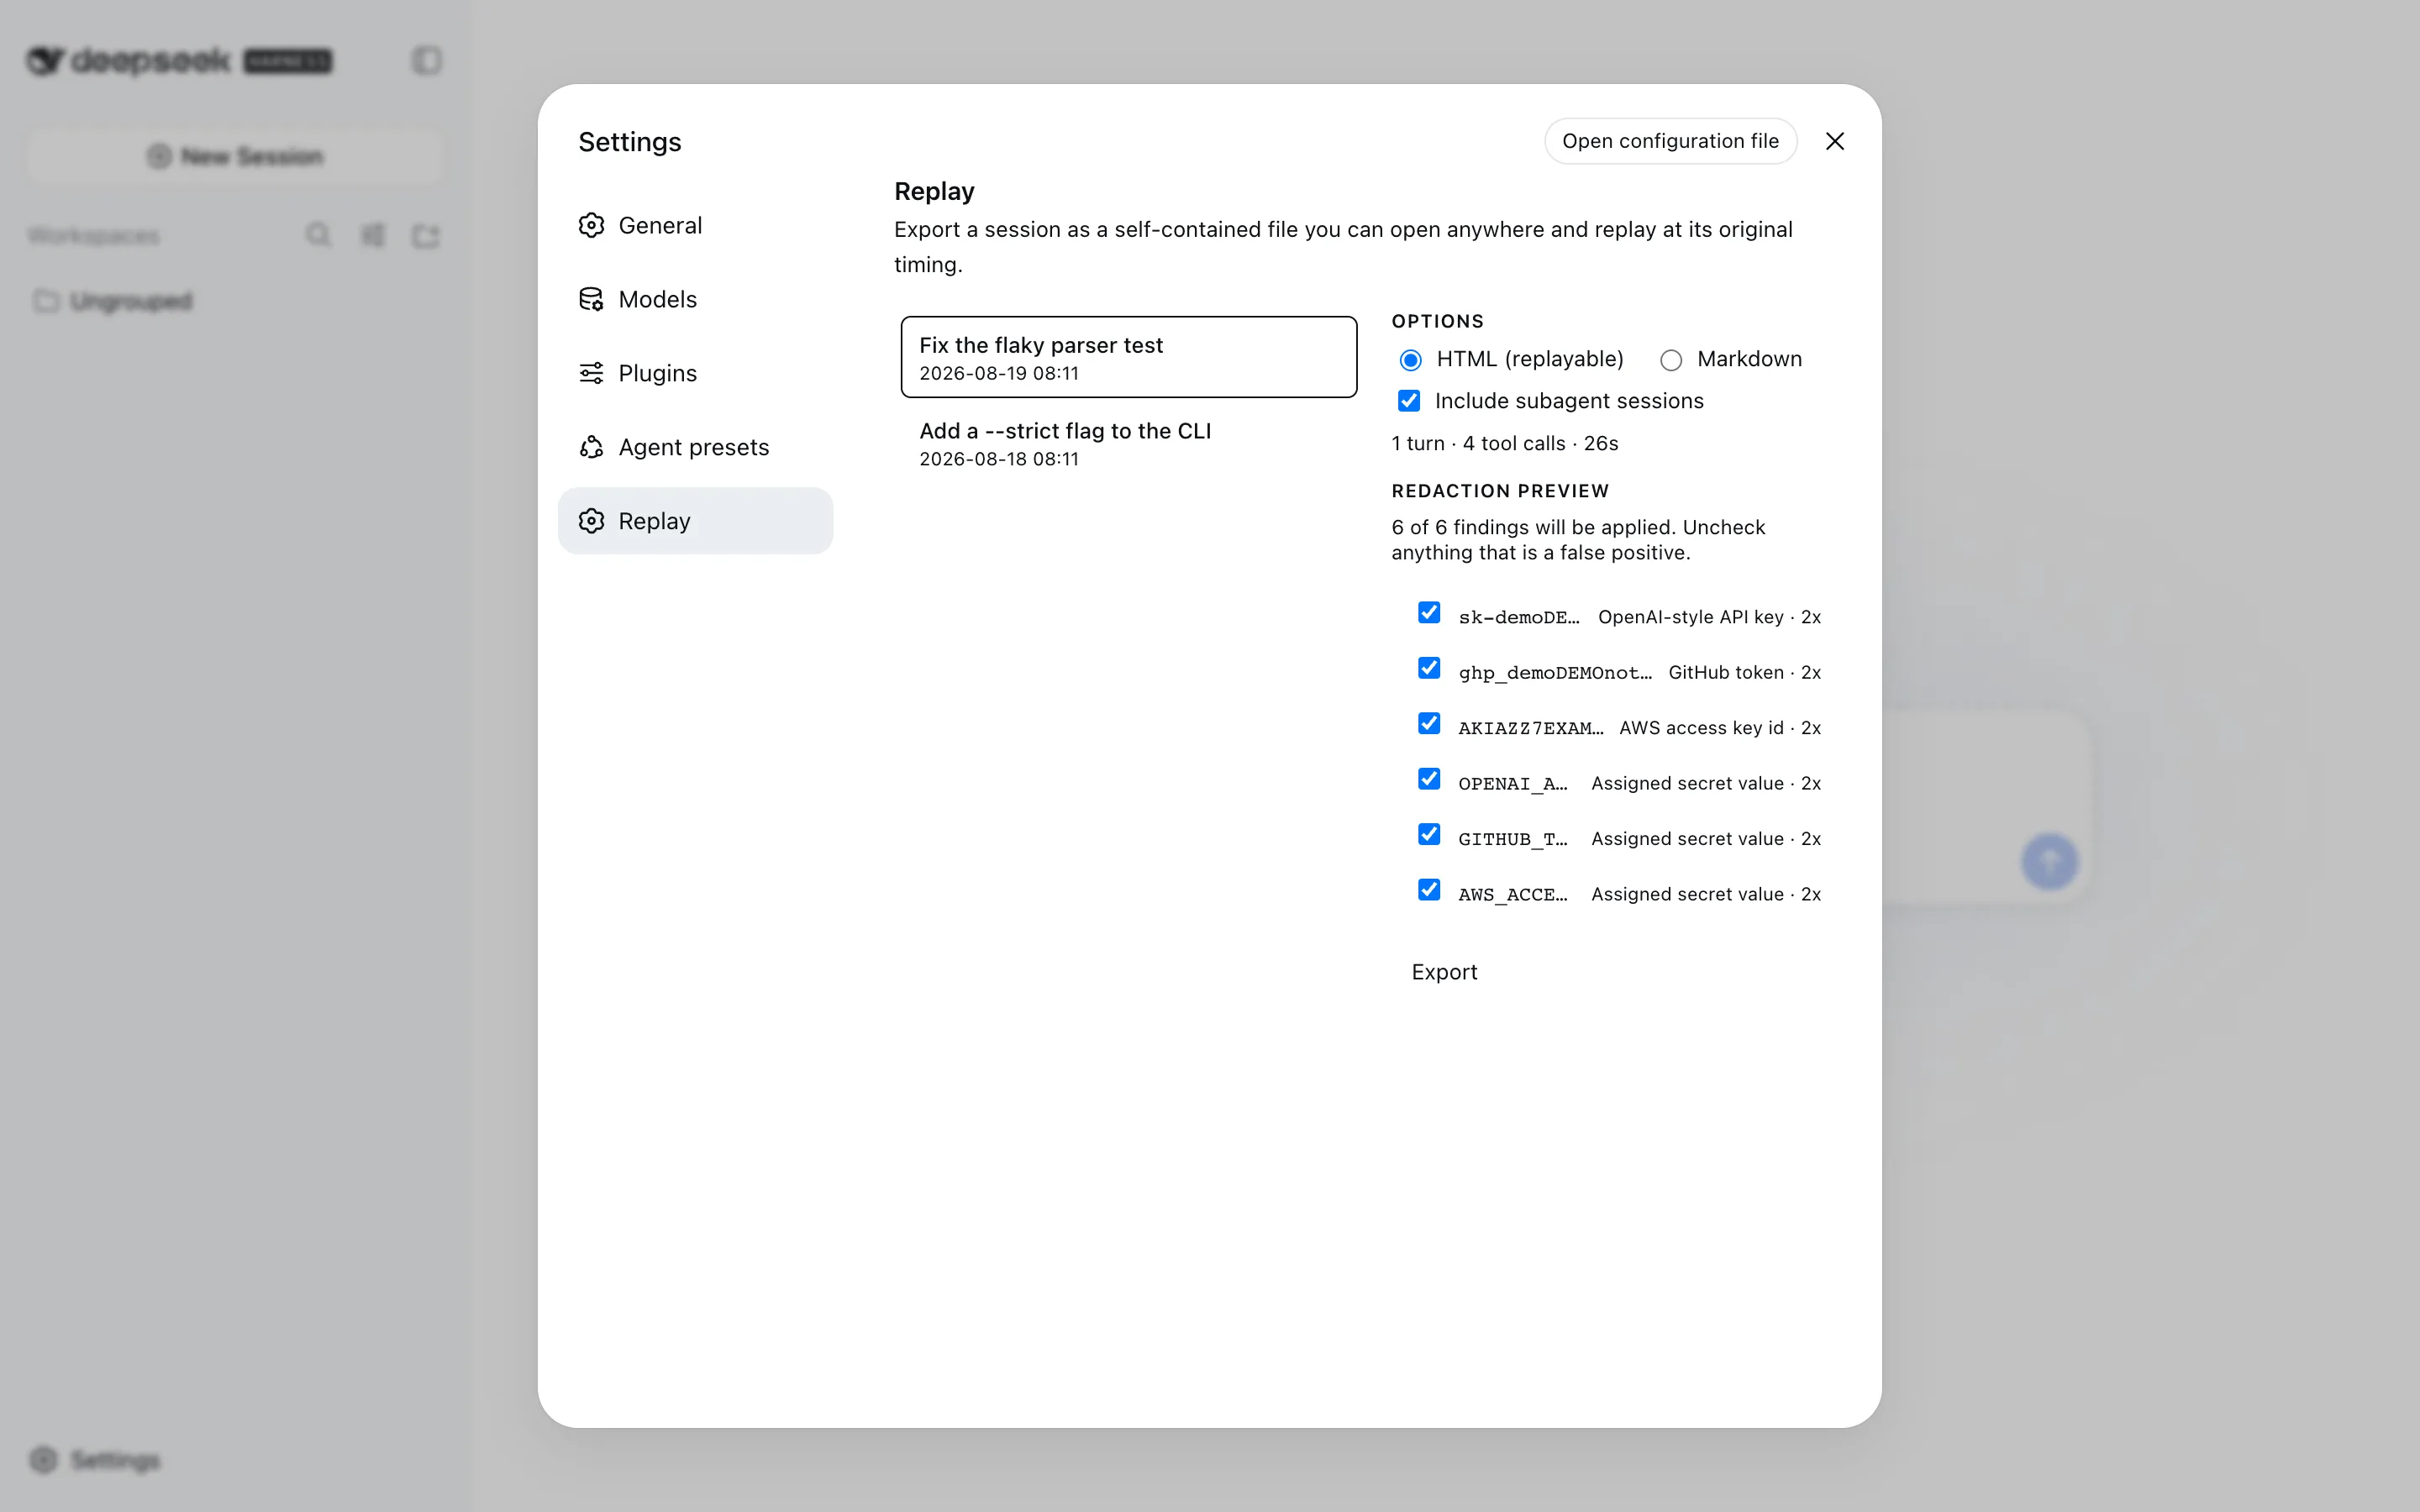The width and height of the screenshot is (2420, 1512).
Task: Uncheck the ghp_demoDEMOnot GitHub token finding
Action: [x=1429, y=668]
